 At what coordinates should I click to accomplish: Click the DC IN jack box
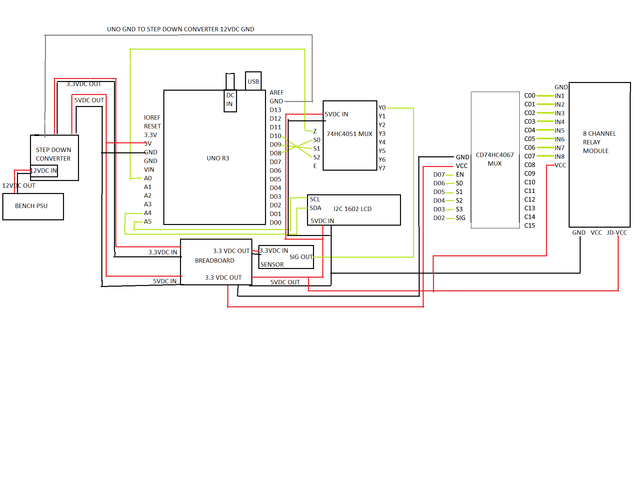pyautogui.click(x=230, y=100)
